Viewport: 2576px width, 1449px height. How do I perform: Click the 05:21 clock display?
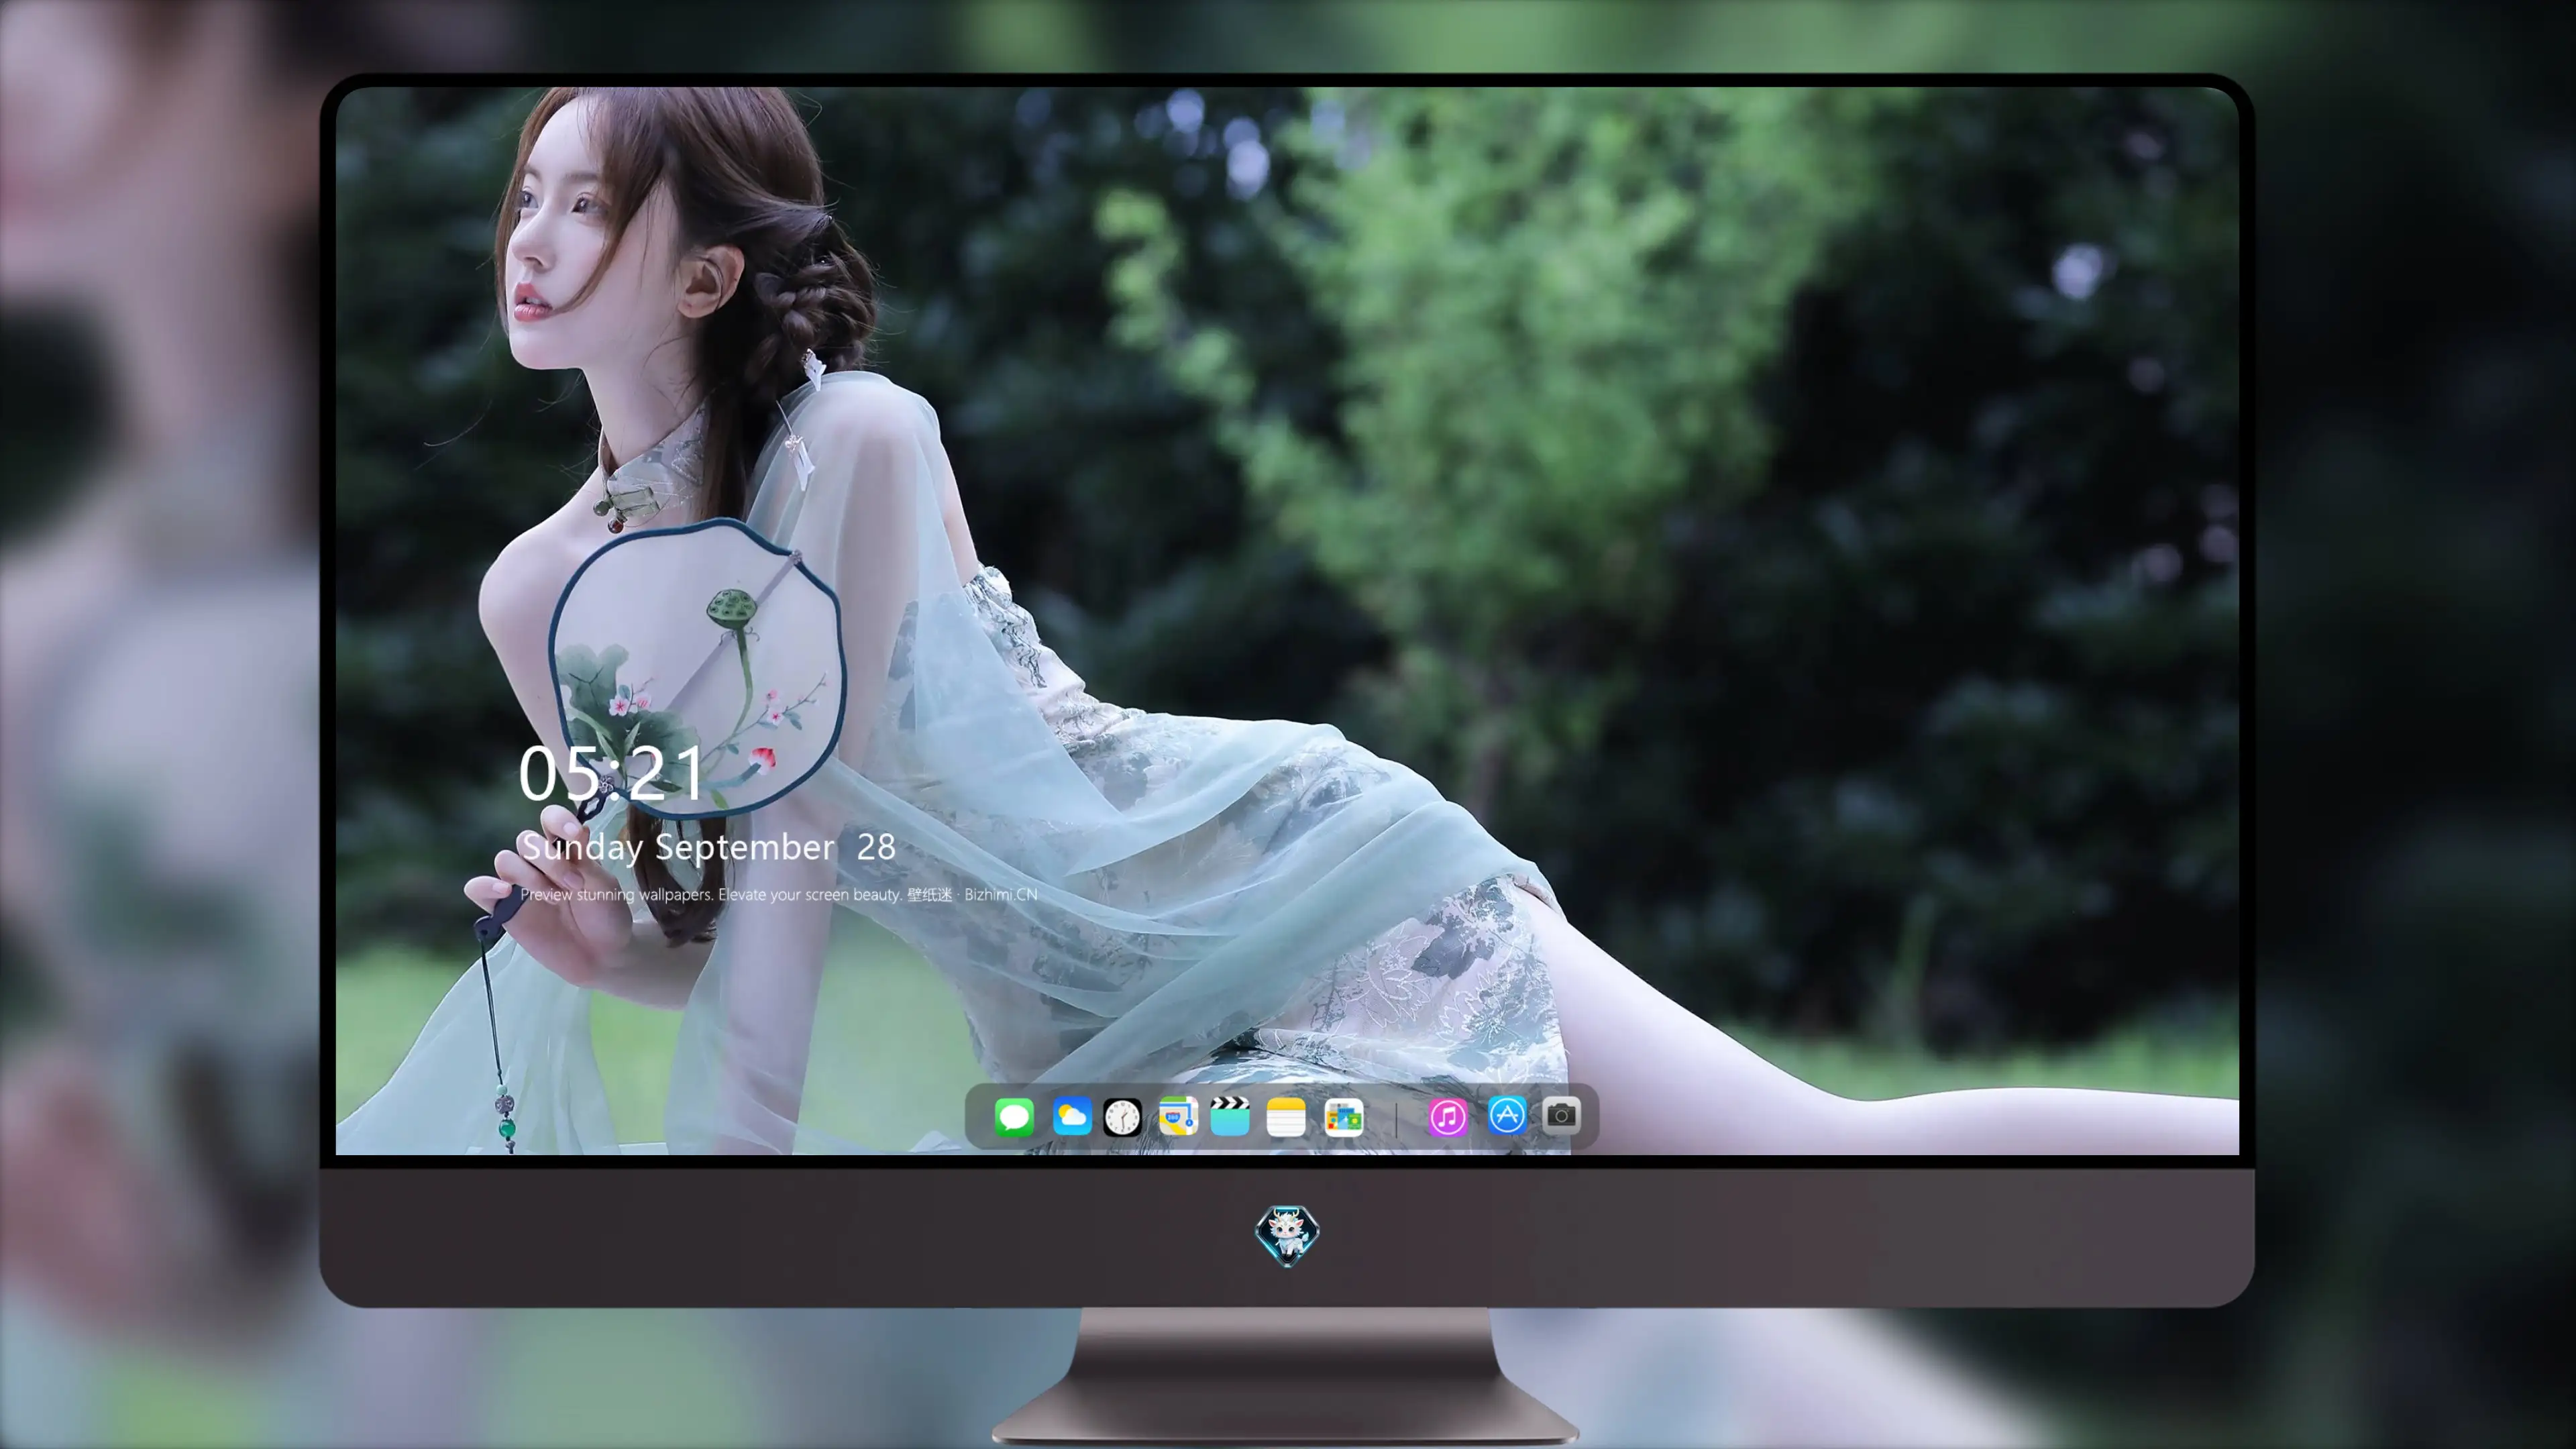coord(611,773)
